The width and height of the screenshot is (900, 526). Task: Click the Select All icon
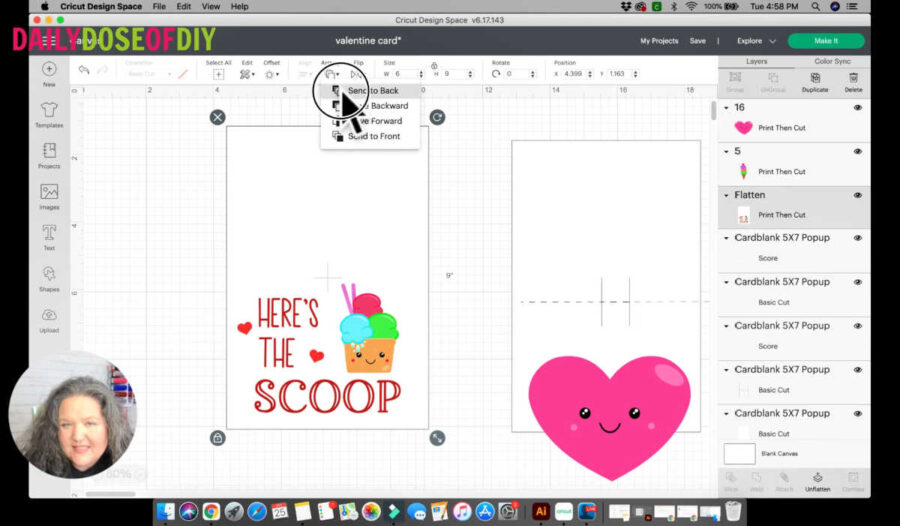pos(218,74)
